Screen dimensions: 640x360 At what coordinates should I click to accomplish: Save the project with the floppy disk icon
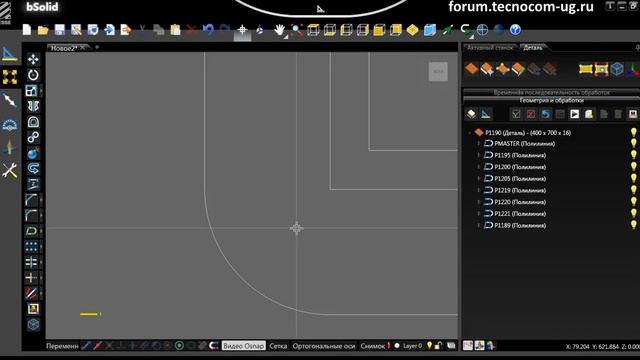60,30
